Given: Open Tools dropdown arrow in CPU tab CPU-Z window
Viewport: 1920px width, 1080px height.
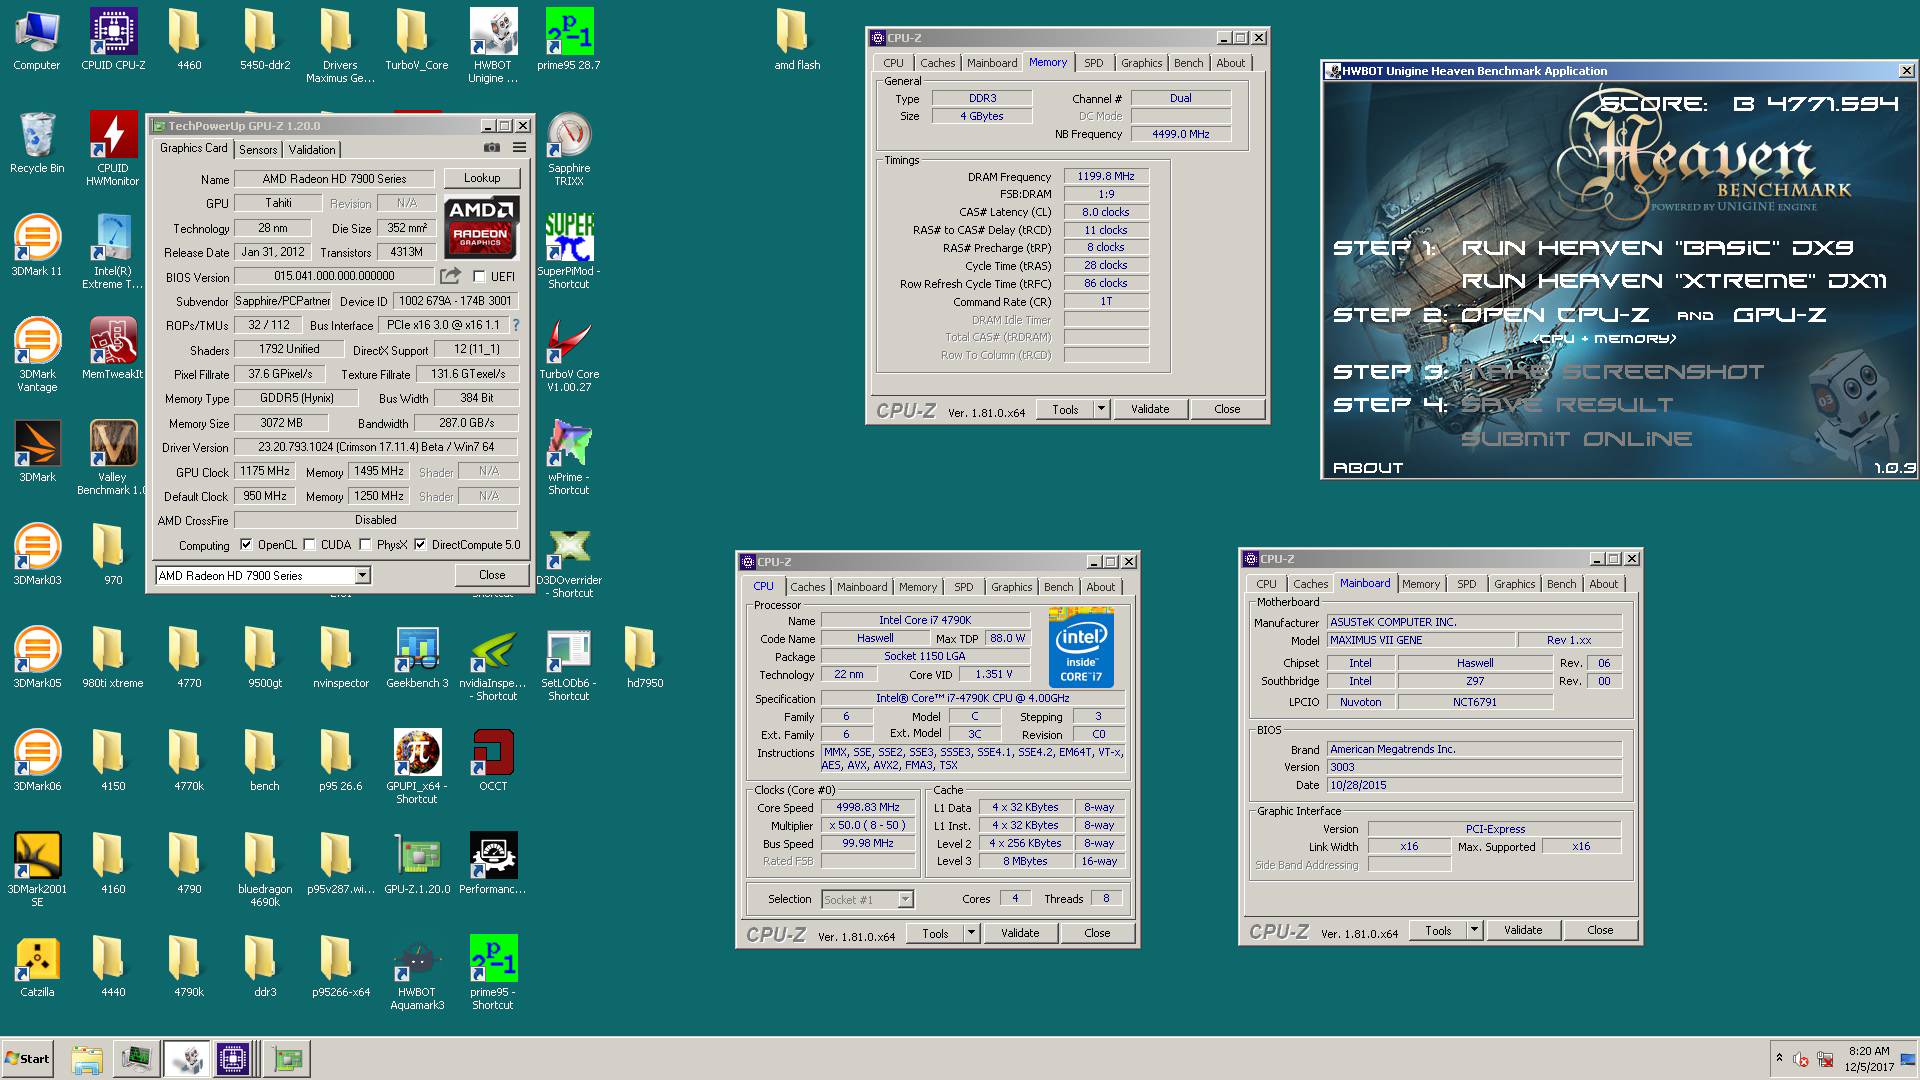Looking at the screenshot, I should point(970,933).
